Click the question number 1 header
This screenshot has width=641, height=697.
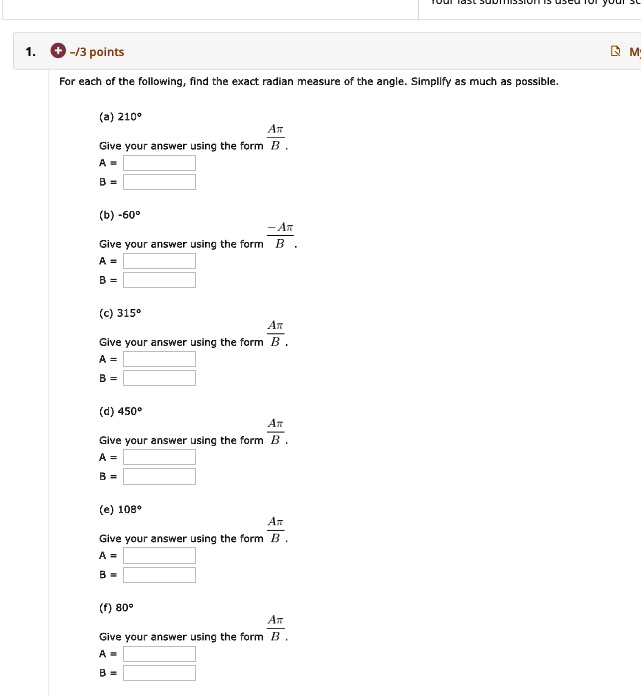pos(30,52)
